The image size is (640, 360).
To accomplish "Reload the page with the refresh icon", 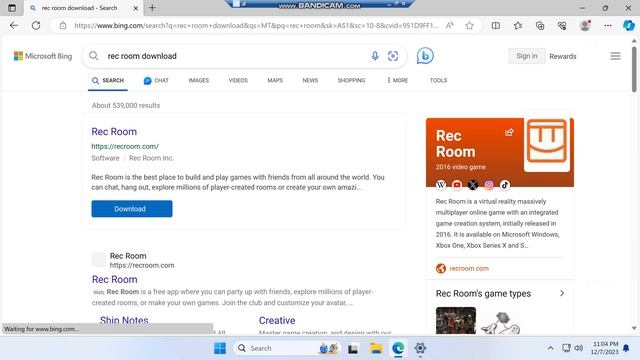I will (x=36, y=25).
